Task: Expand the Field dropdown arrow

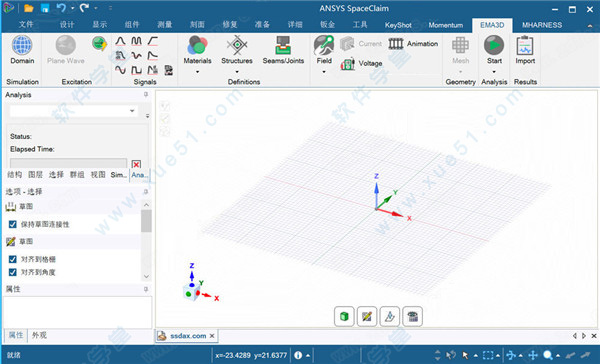Action: (x=324, y=72)
